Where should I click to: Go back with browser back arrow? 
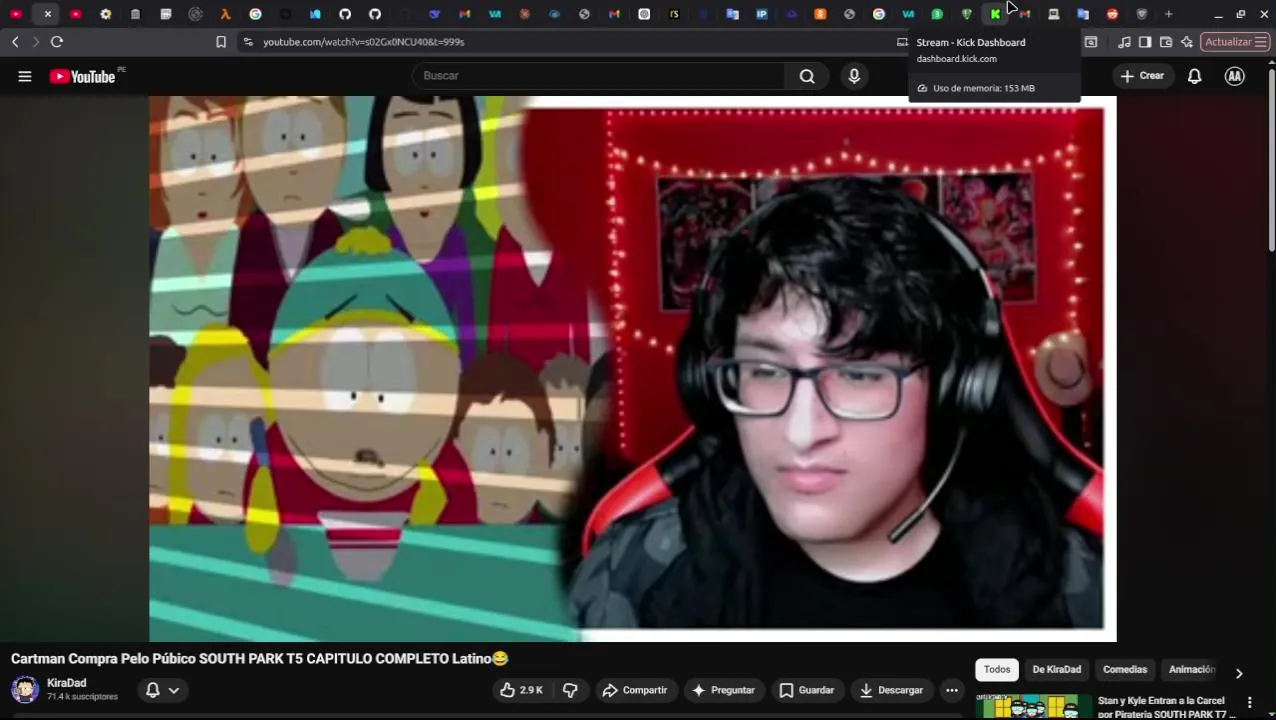click(x=15, y=42)
